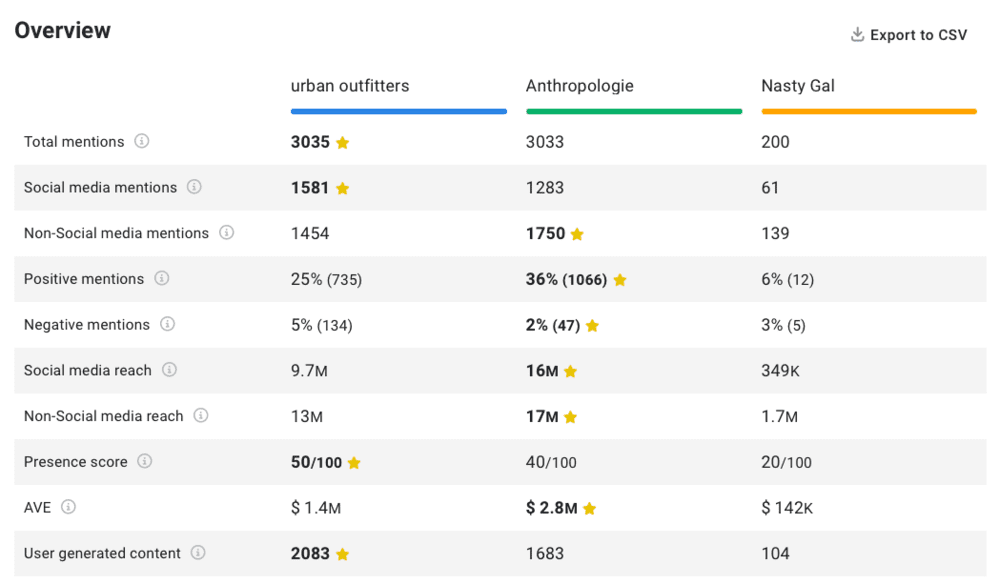This screenshot has height=584, width=1000.
Task: Click the orange Nasty Gal color bar
Action: (x=869, y=111)
